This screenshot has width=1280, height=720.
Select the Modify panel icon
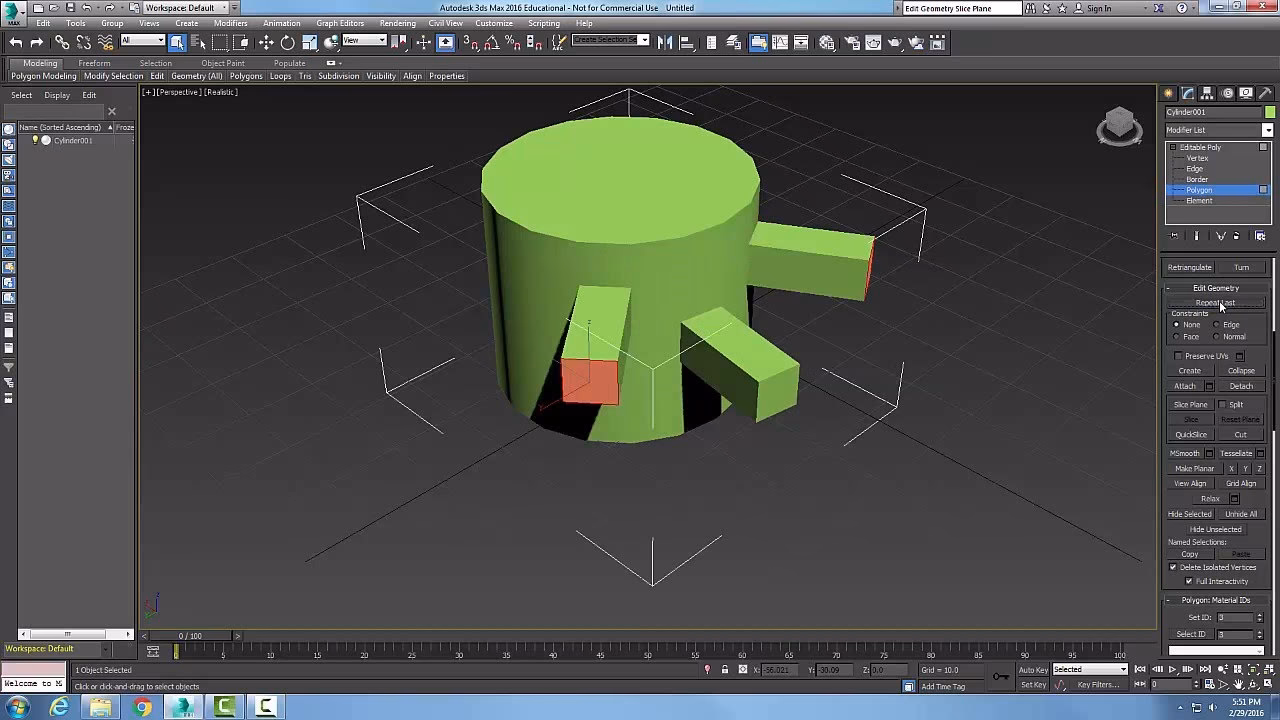point(1187,93)
